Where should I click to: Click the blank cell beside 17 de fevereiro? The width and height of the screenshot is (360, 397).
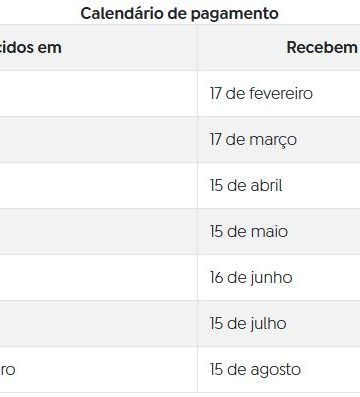coord(99,93)
